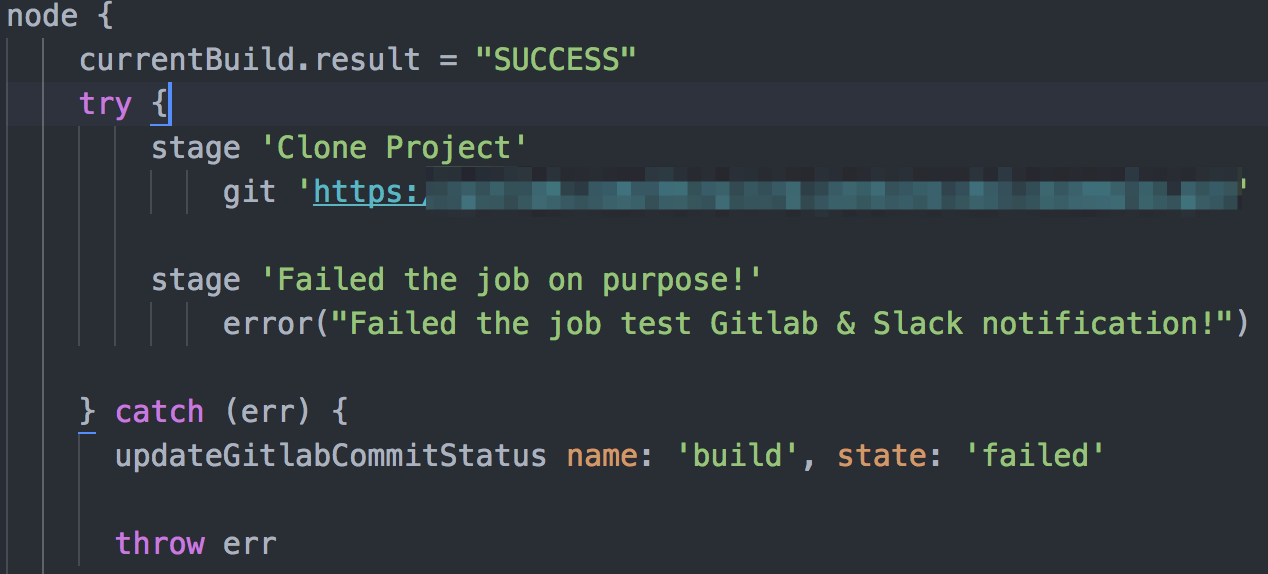Viewport: 1268px width, 574px height.
Task: Click the 'try' keyword
Action: [x=106, y=104]
